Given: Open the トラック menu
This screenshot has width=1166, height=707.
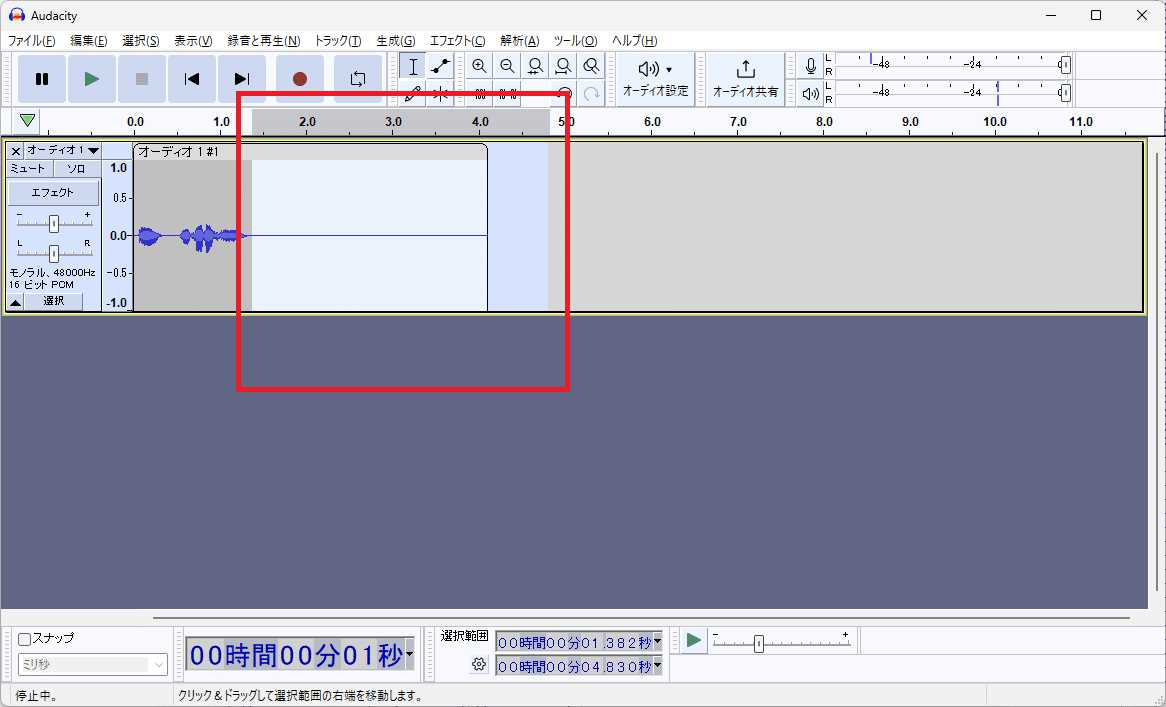Looking at the screenshot, I should tap(338, 41).
